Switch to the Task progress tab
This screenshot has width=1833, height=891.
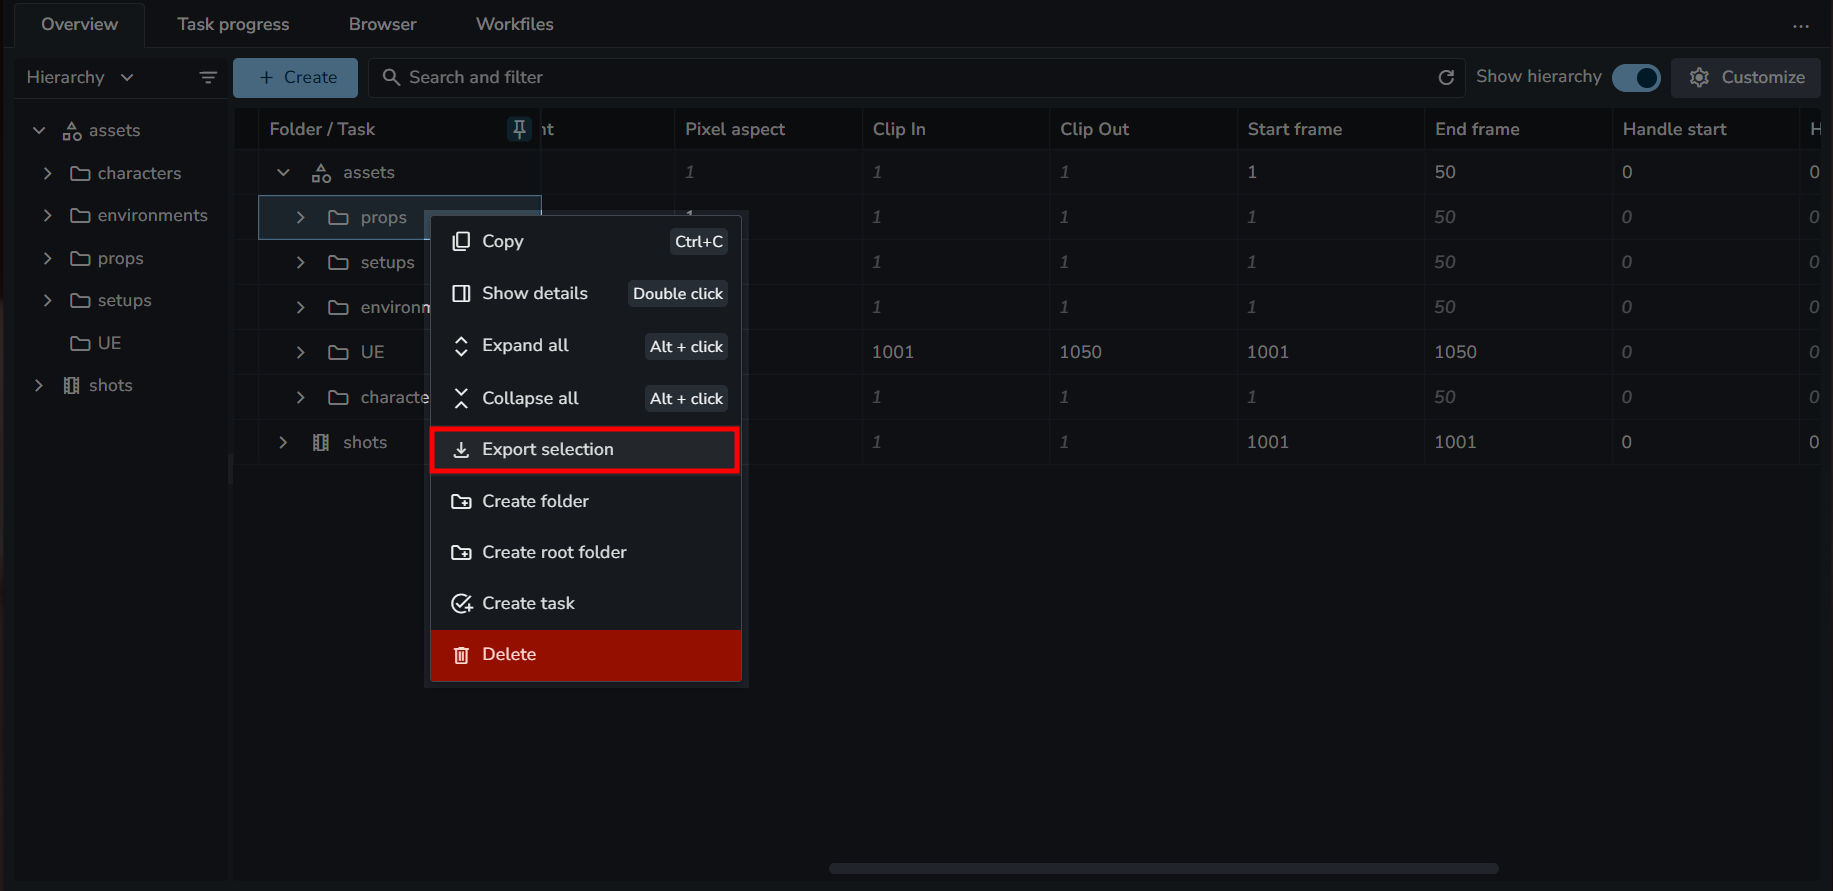click(x=233, y=24)
